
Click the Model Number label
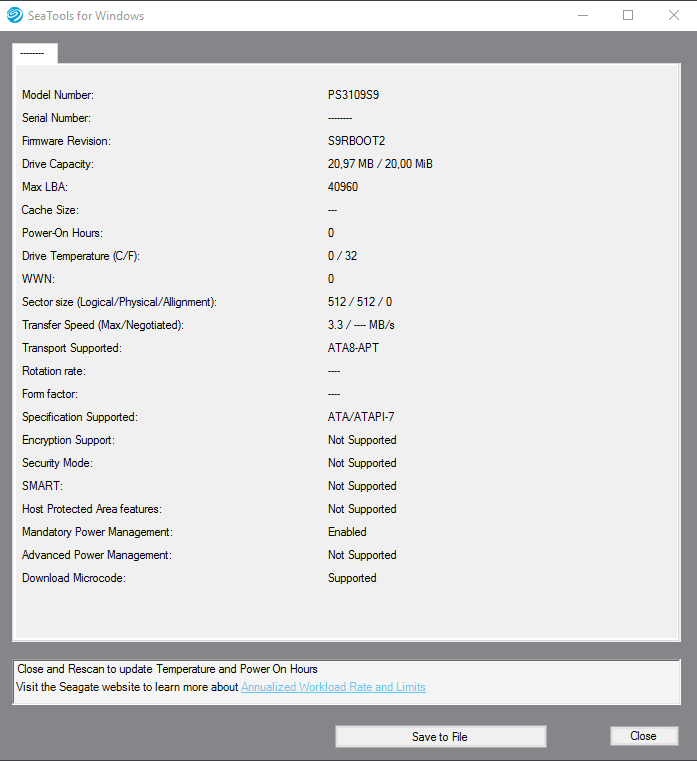point(58,95)
